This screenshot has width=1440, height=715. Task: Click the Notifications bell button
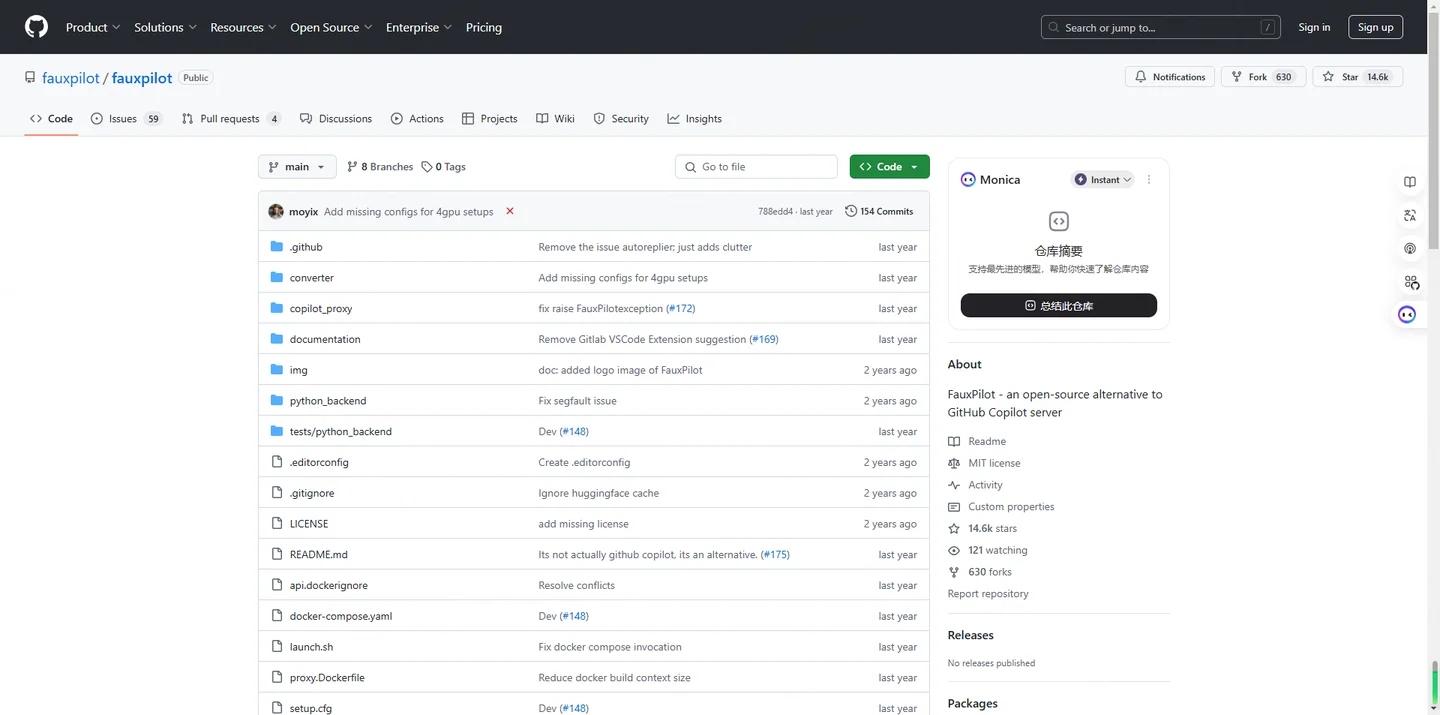[1170, 77]
